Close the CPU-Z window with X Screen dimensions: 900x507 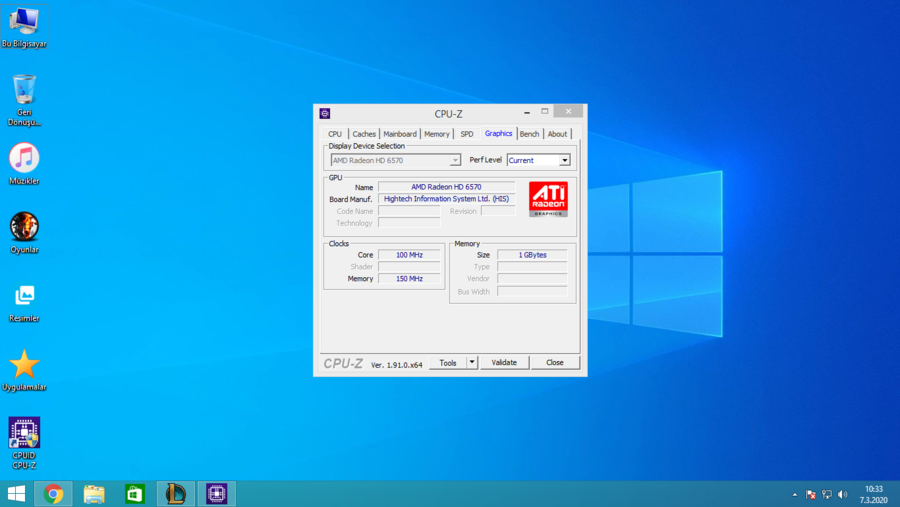(x=568, y=111)
